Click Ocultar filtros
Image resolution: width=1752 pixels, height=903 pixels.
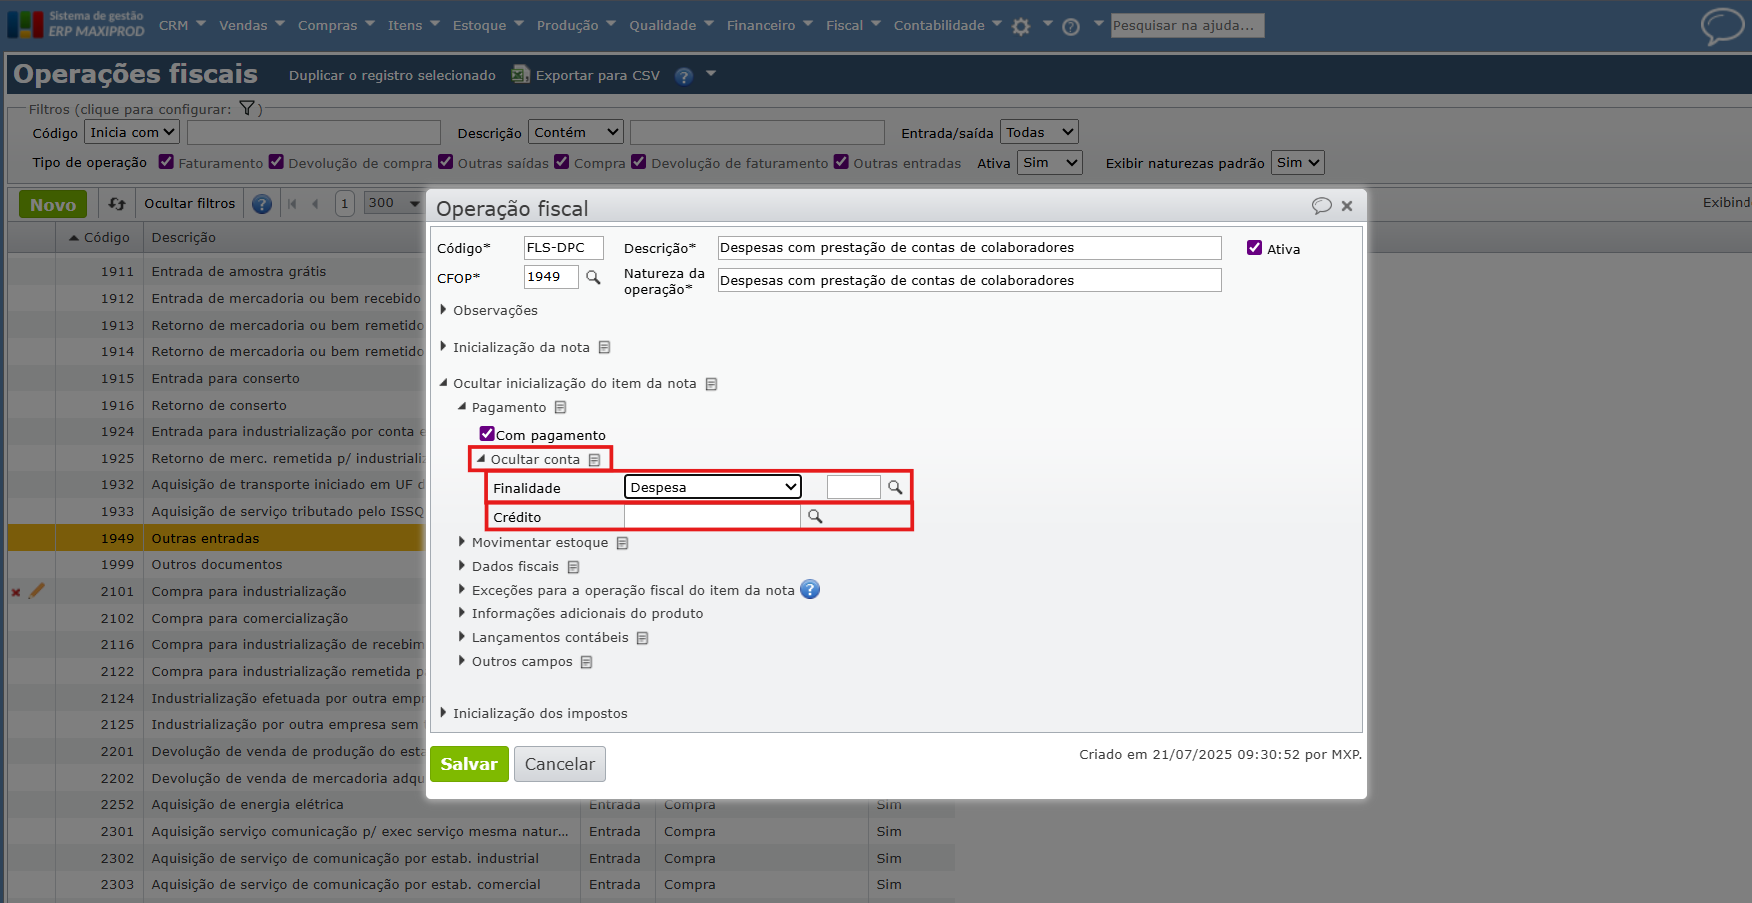point(190,204)
